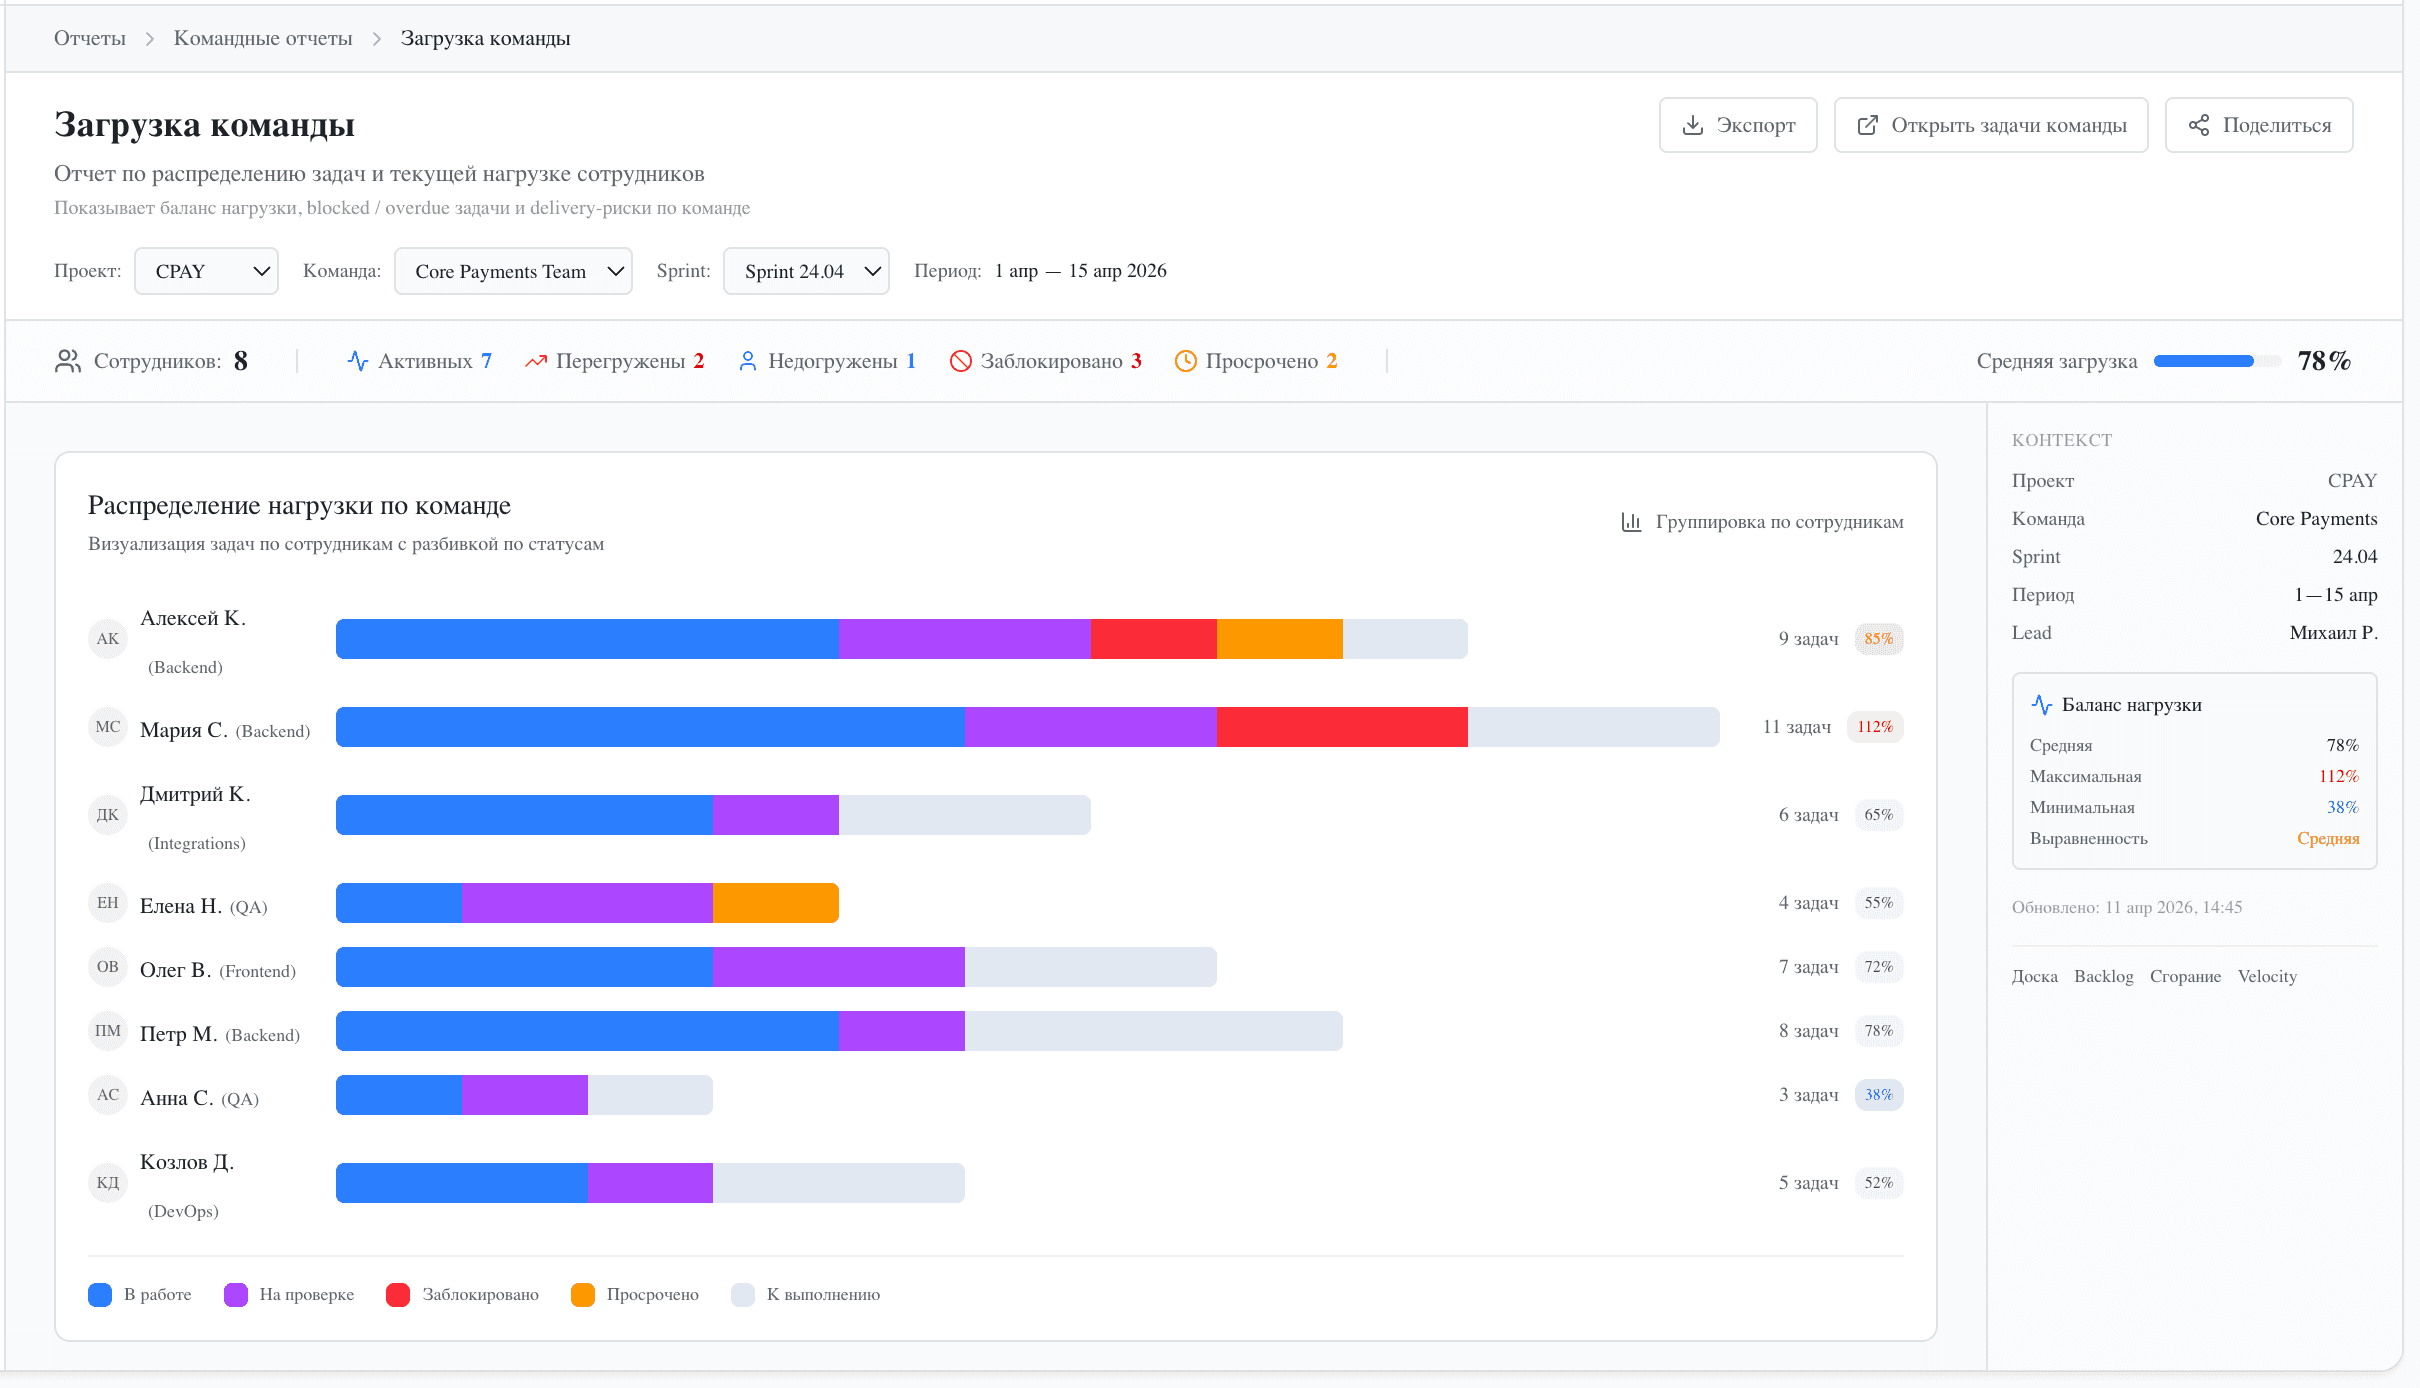This screenshot has height=1388, width=2420.
Task: Click the employees icon beside Сотрудников
Action: (x=68, y=361)
